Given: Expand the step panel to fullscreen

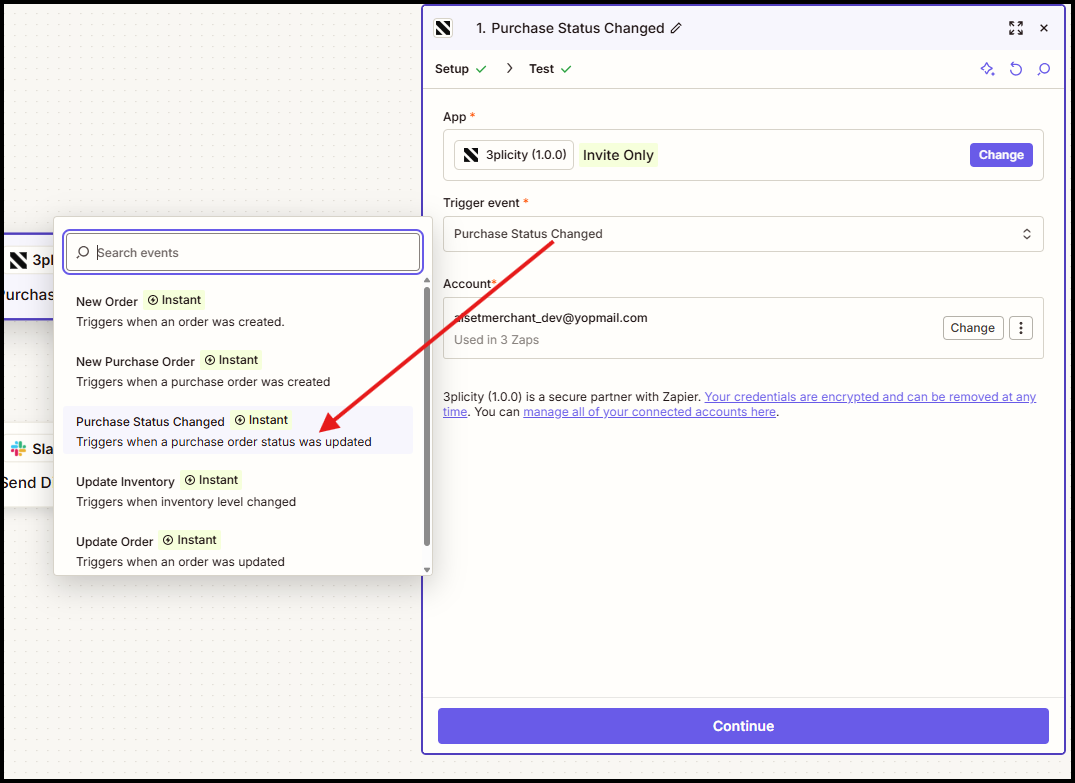Looking at the screenshot, I should coord(1015,28).
